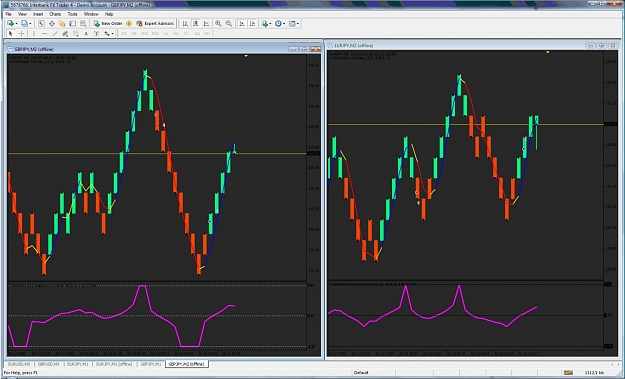The image size is (625, 379).
Task: Open the File menu
Action: [8, 14]
